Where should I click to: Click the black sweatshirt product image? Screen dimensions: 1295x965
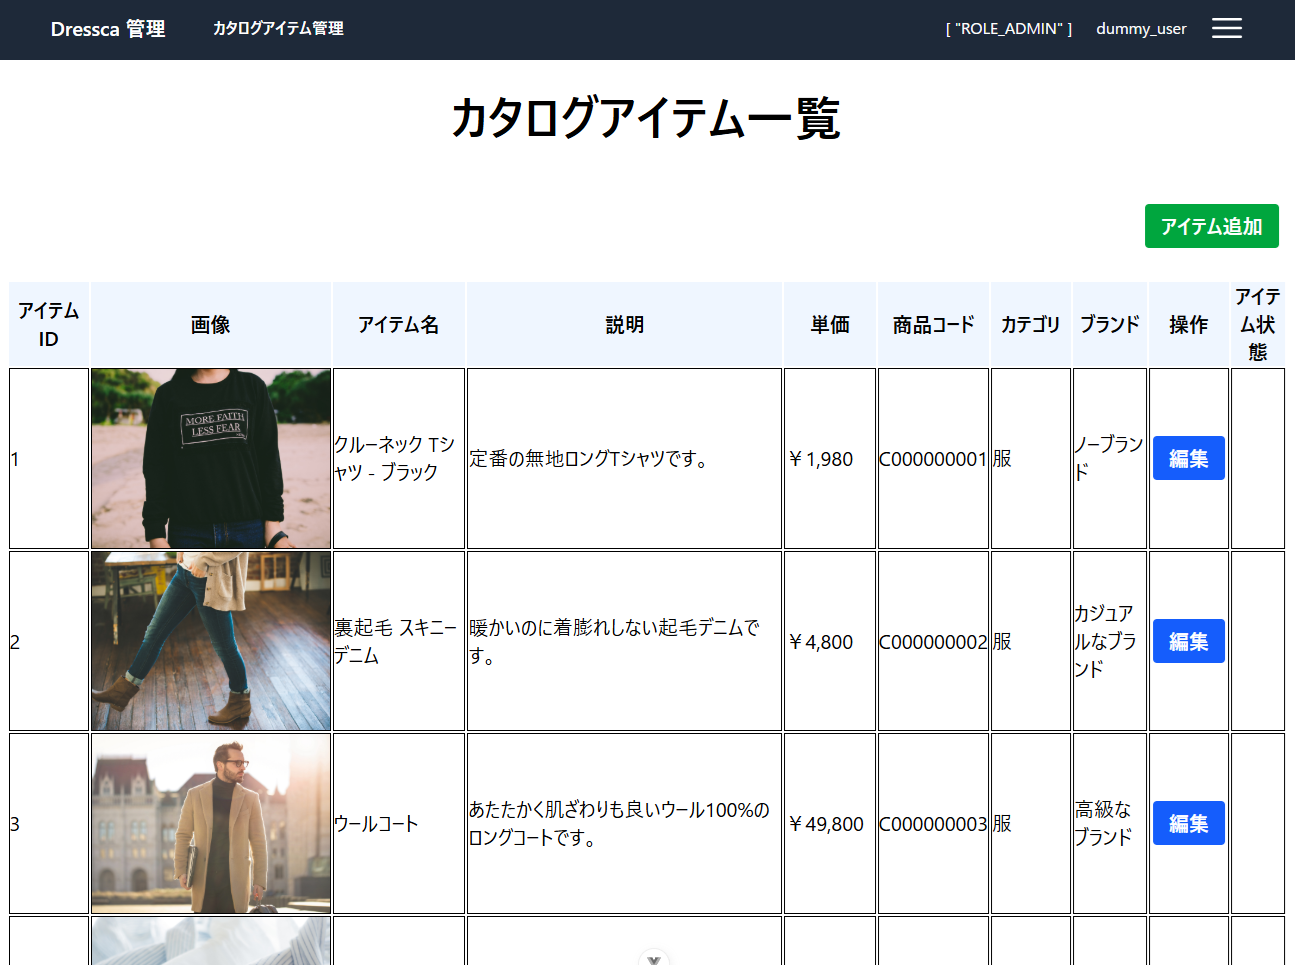[211, 458]
